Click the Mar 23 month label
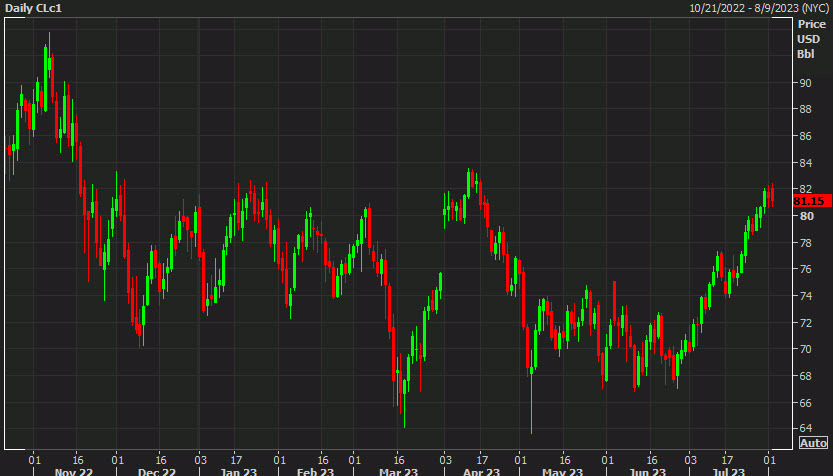Viewport: 833px width, 476px height. coord(399,471)
